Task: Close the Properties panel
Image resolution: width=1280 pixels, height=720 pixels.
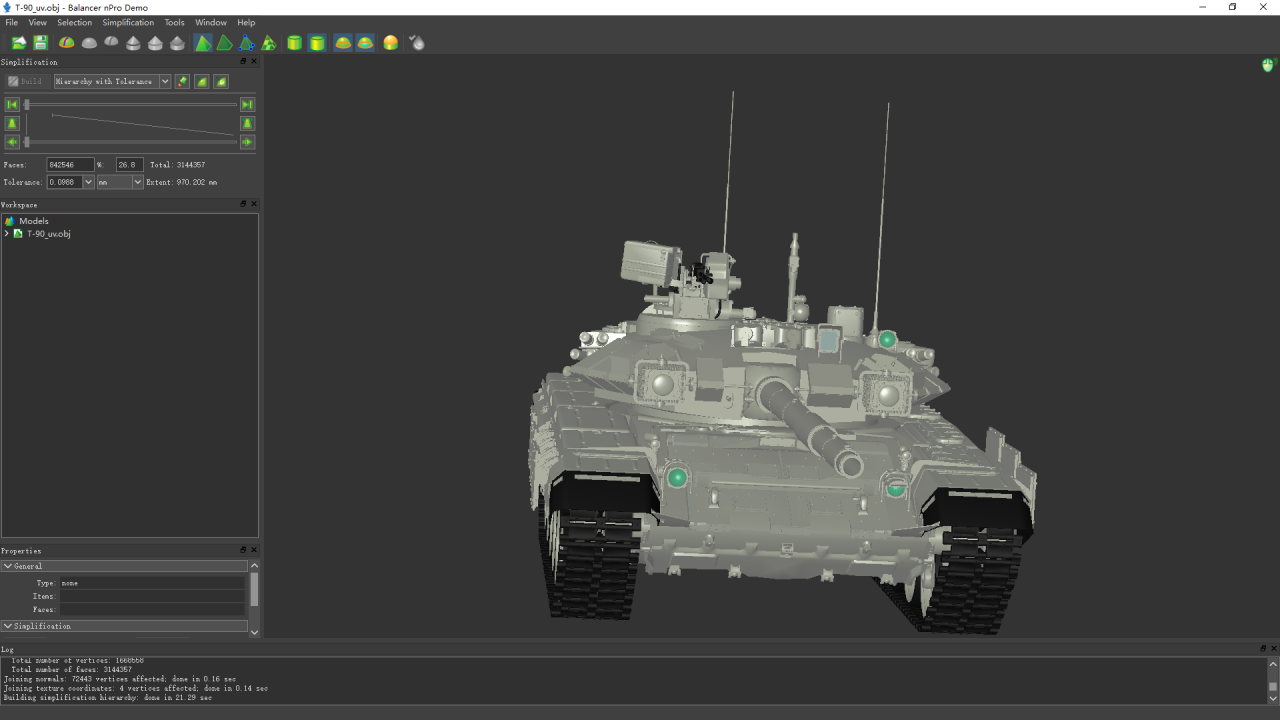Action: (x=254, y=550)
